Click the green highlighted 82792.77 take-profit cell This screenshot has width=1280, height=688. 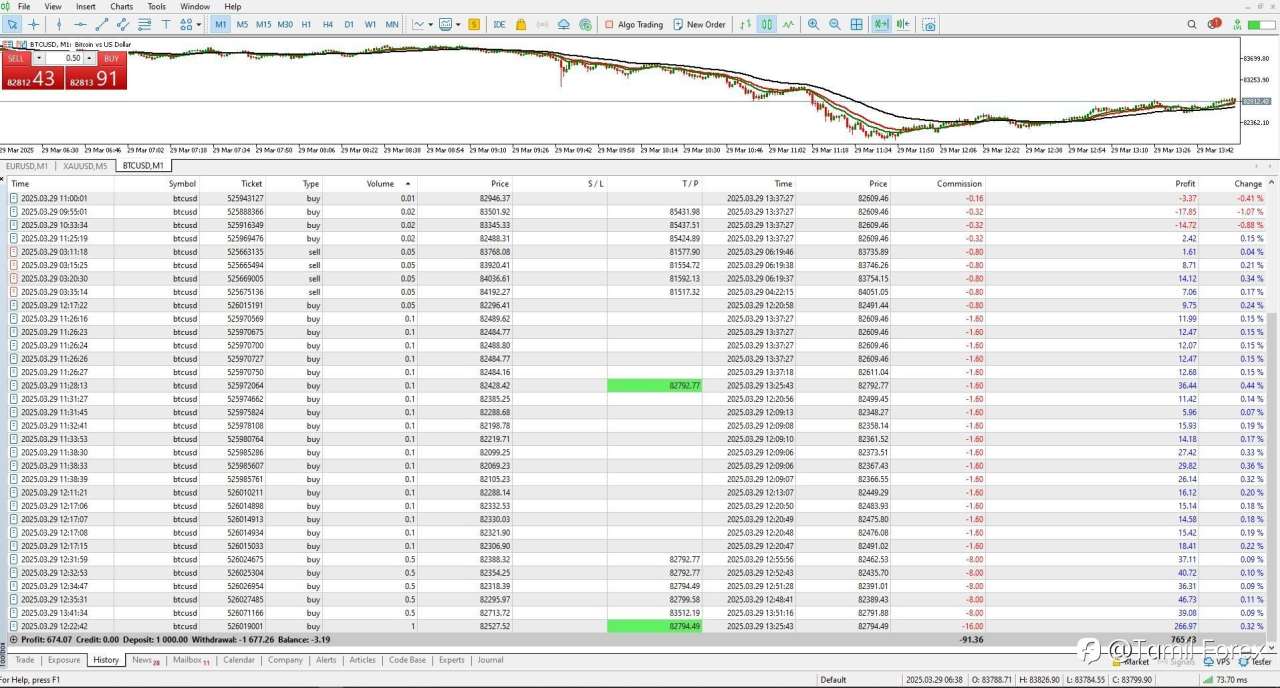(654, 385)
